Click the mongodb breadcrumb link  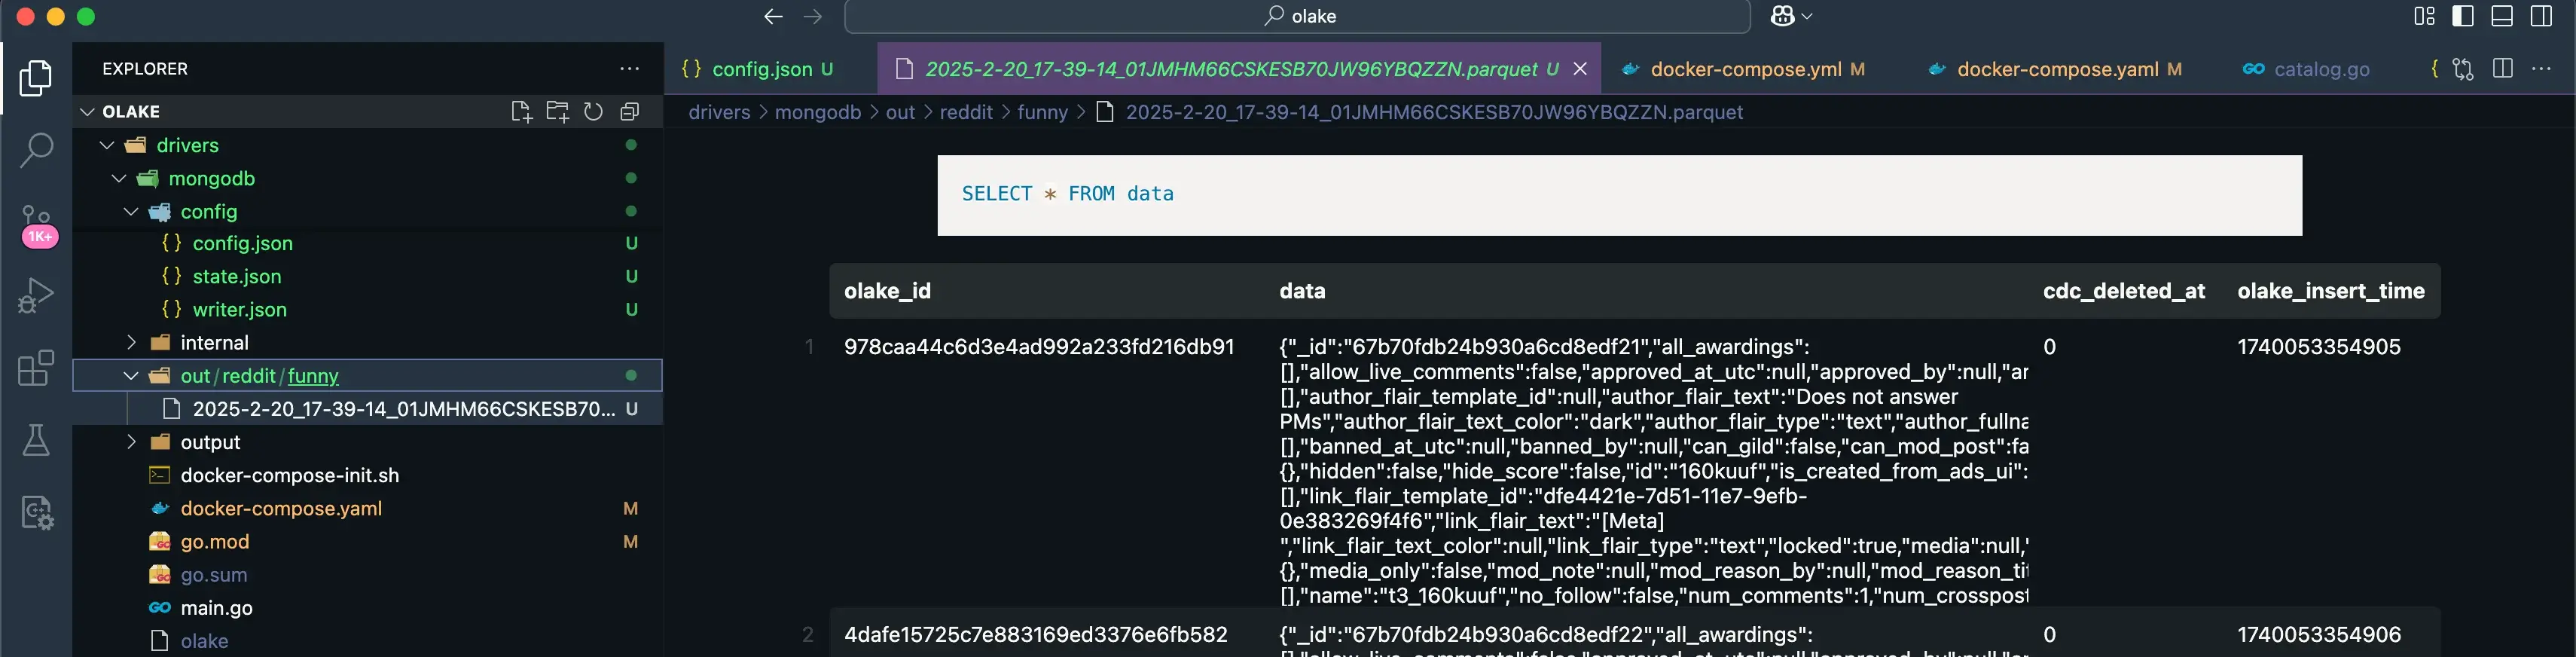pyautogui.click(x=817, y=112)
